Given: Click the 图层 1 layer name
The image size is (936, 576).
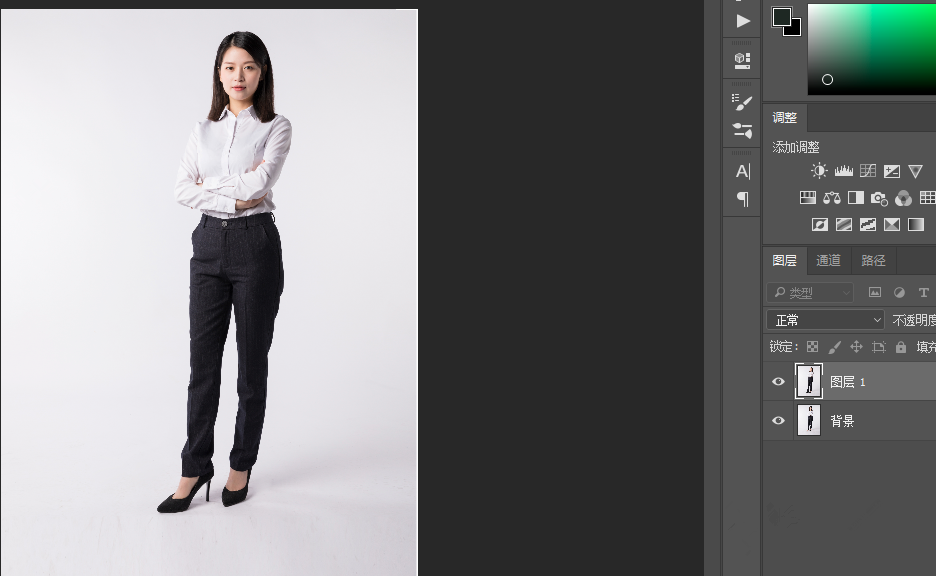Looking at the screenshot, I should point(848,382).
